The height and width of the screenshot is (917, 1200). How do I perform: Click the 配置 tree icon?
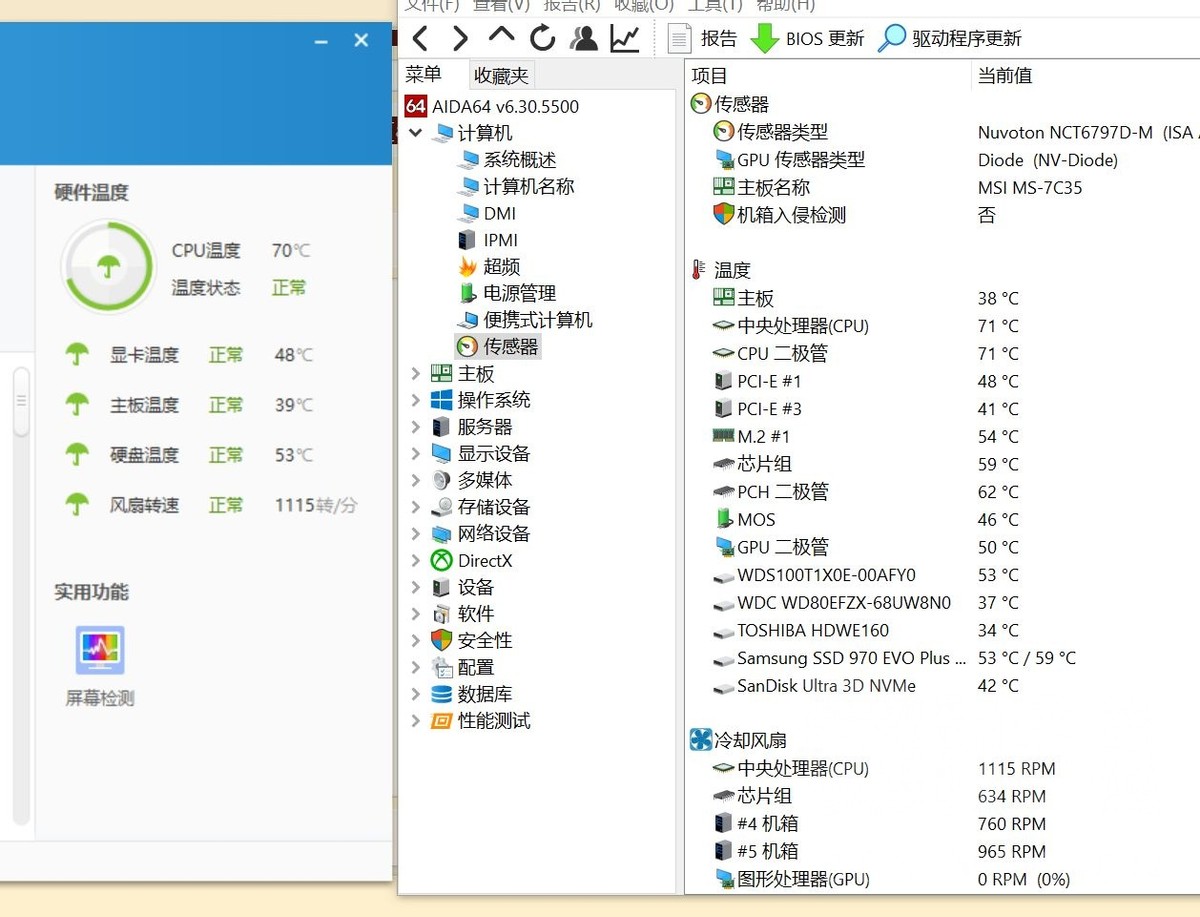[441, 668]
